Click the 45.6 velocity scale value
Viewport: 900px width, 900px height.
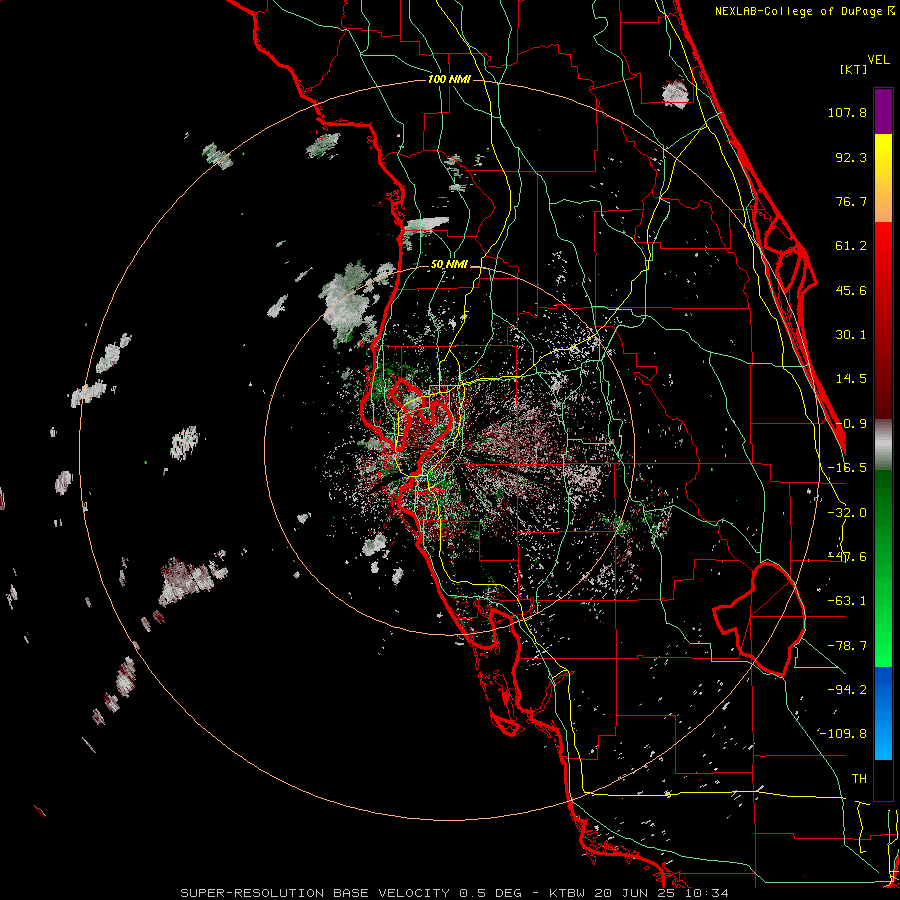[x=851, y=290]
